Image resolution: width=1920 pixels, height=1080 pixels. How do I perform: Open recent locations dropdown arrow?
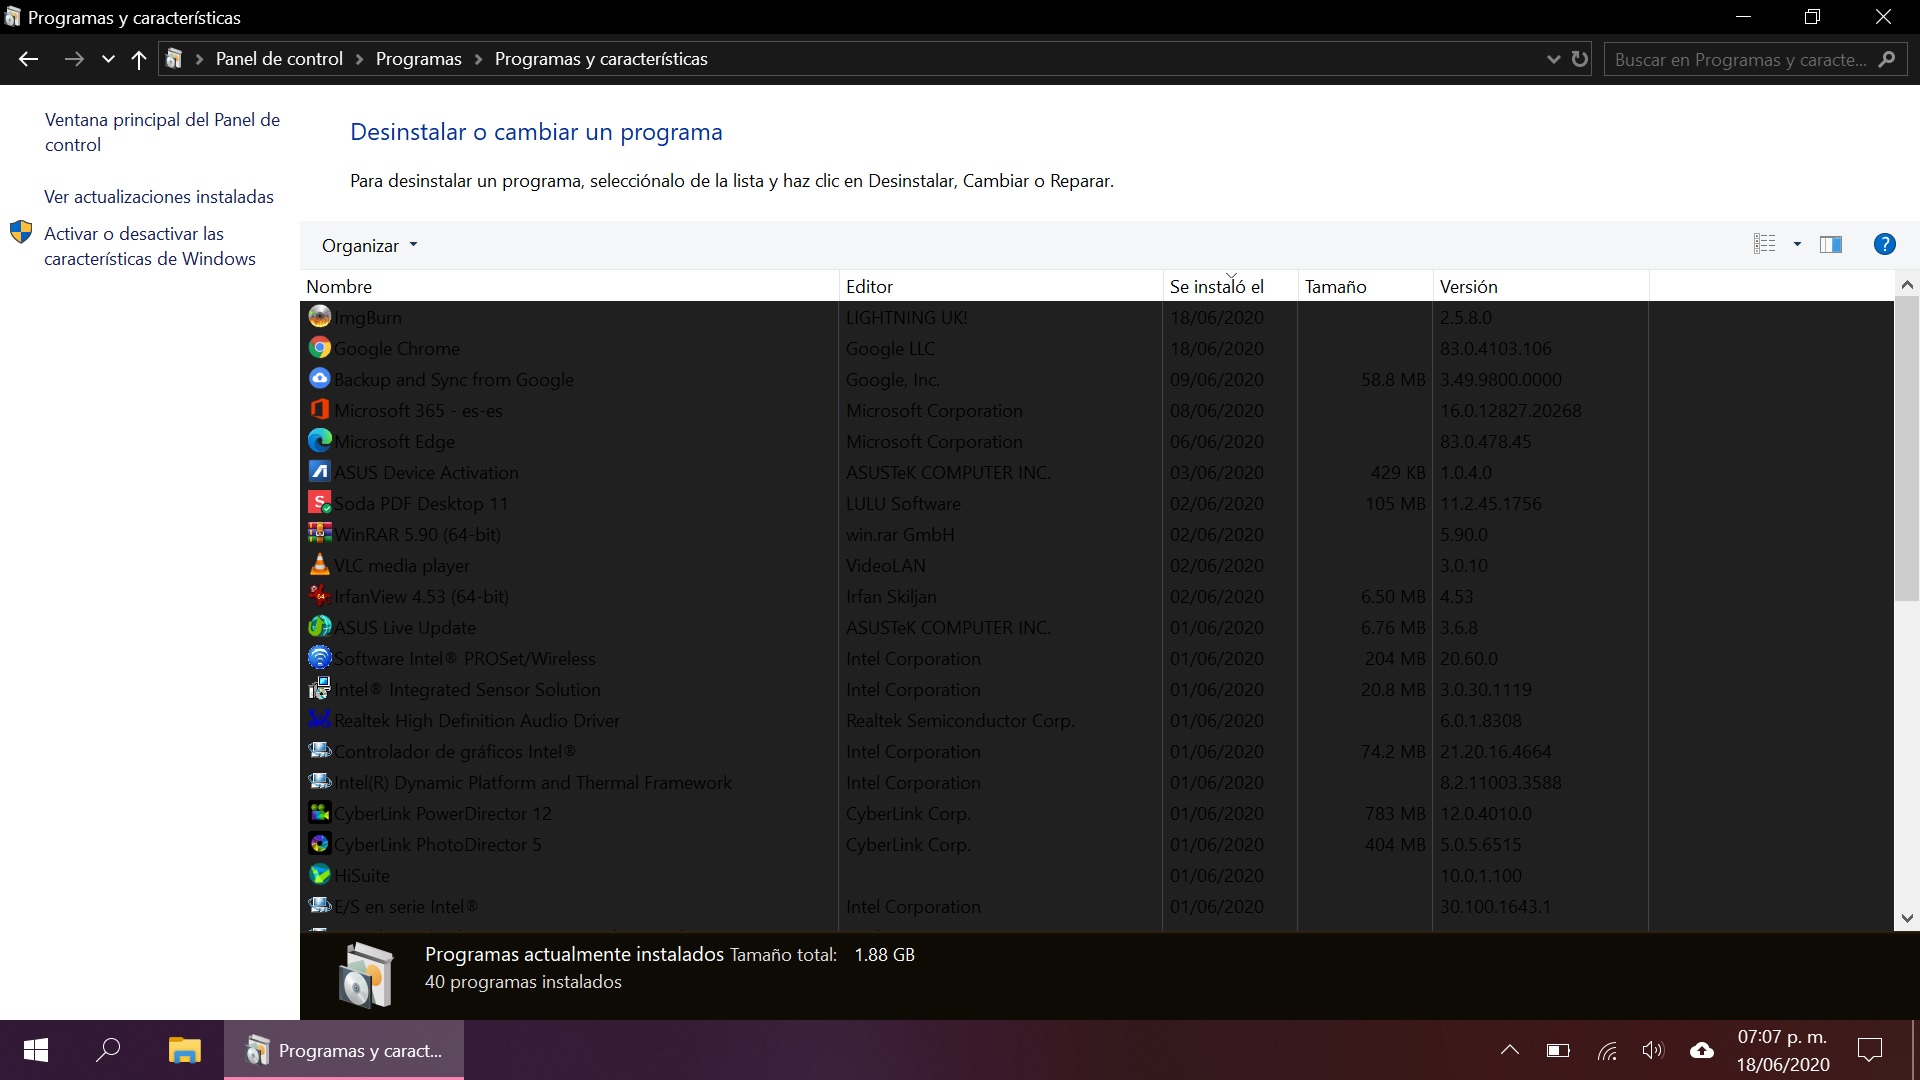108,59
